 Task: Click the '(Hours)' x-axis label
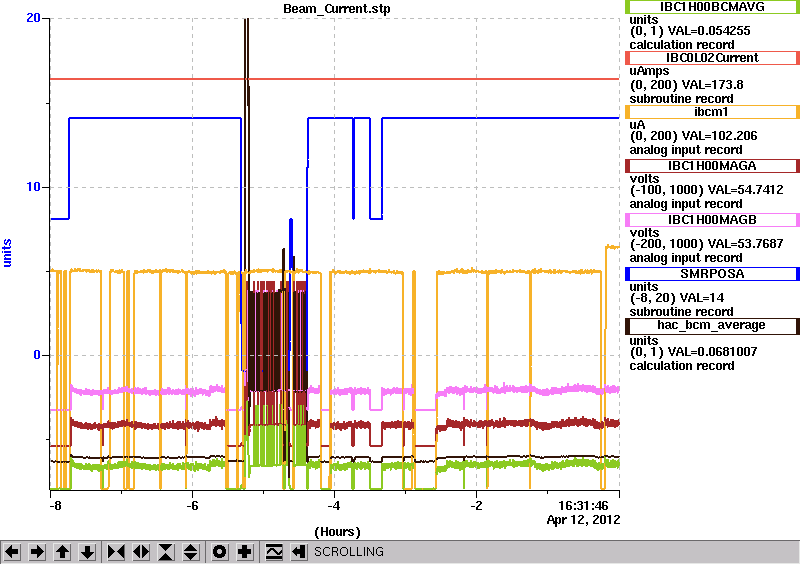coord(337,532)
